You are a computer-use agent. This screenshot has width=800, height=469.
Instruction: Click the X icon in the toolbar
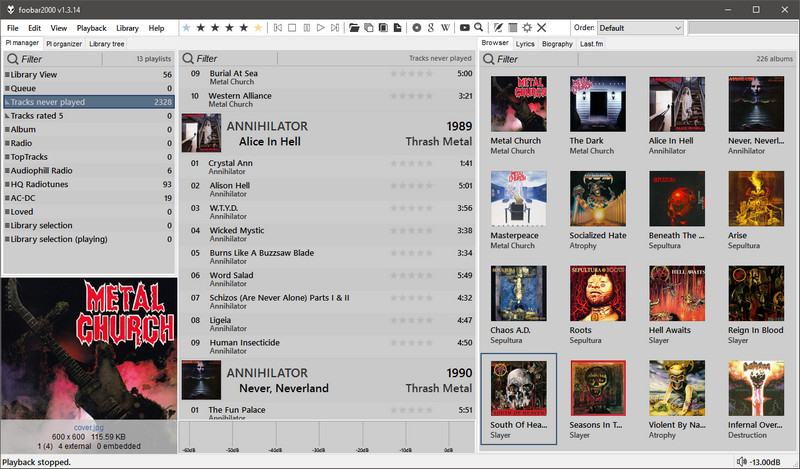pos(542,28)
